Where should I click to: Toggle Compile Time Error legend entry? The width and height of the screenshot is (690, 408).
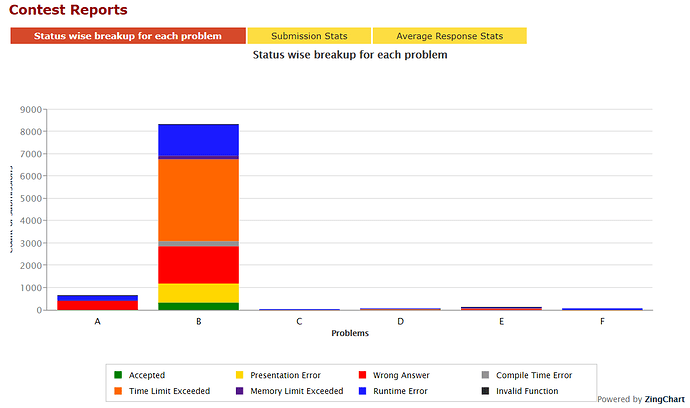pyautogui.click(x=527, y=375)
